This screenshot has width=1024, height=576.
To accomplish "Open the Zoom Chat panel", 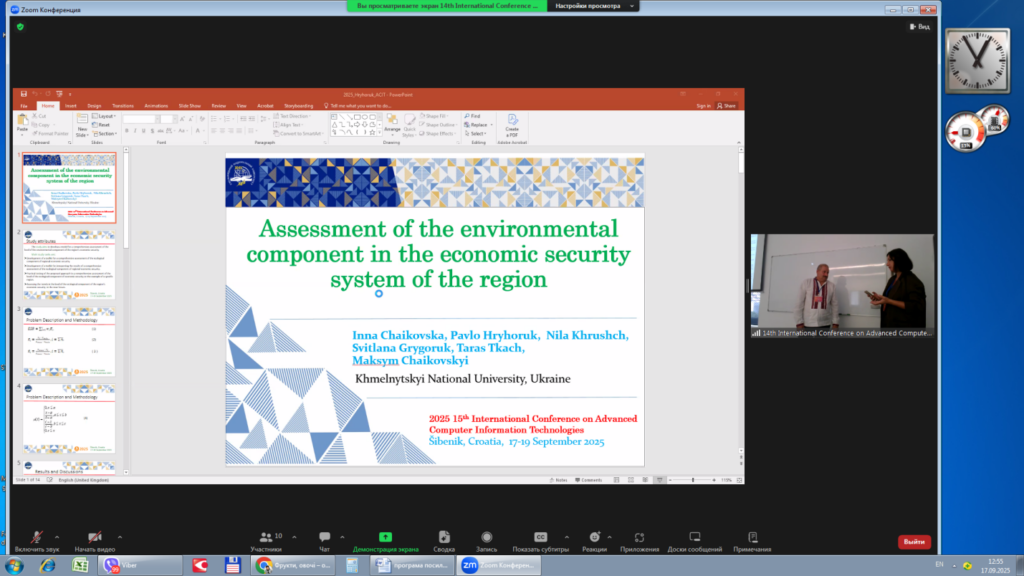I will coord(324,539).
